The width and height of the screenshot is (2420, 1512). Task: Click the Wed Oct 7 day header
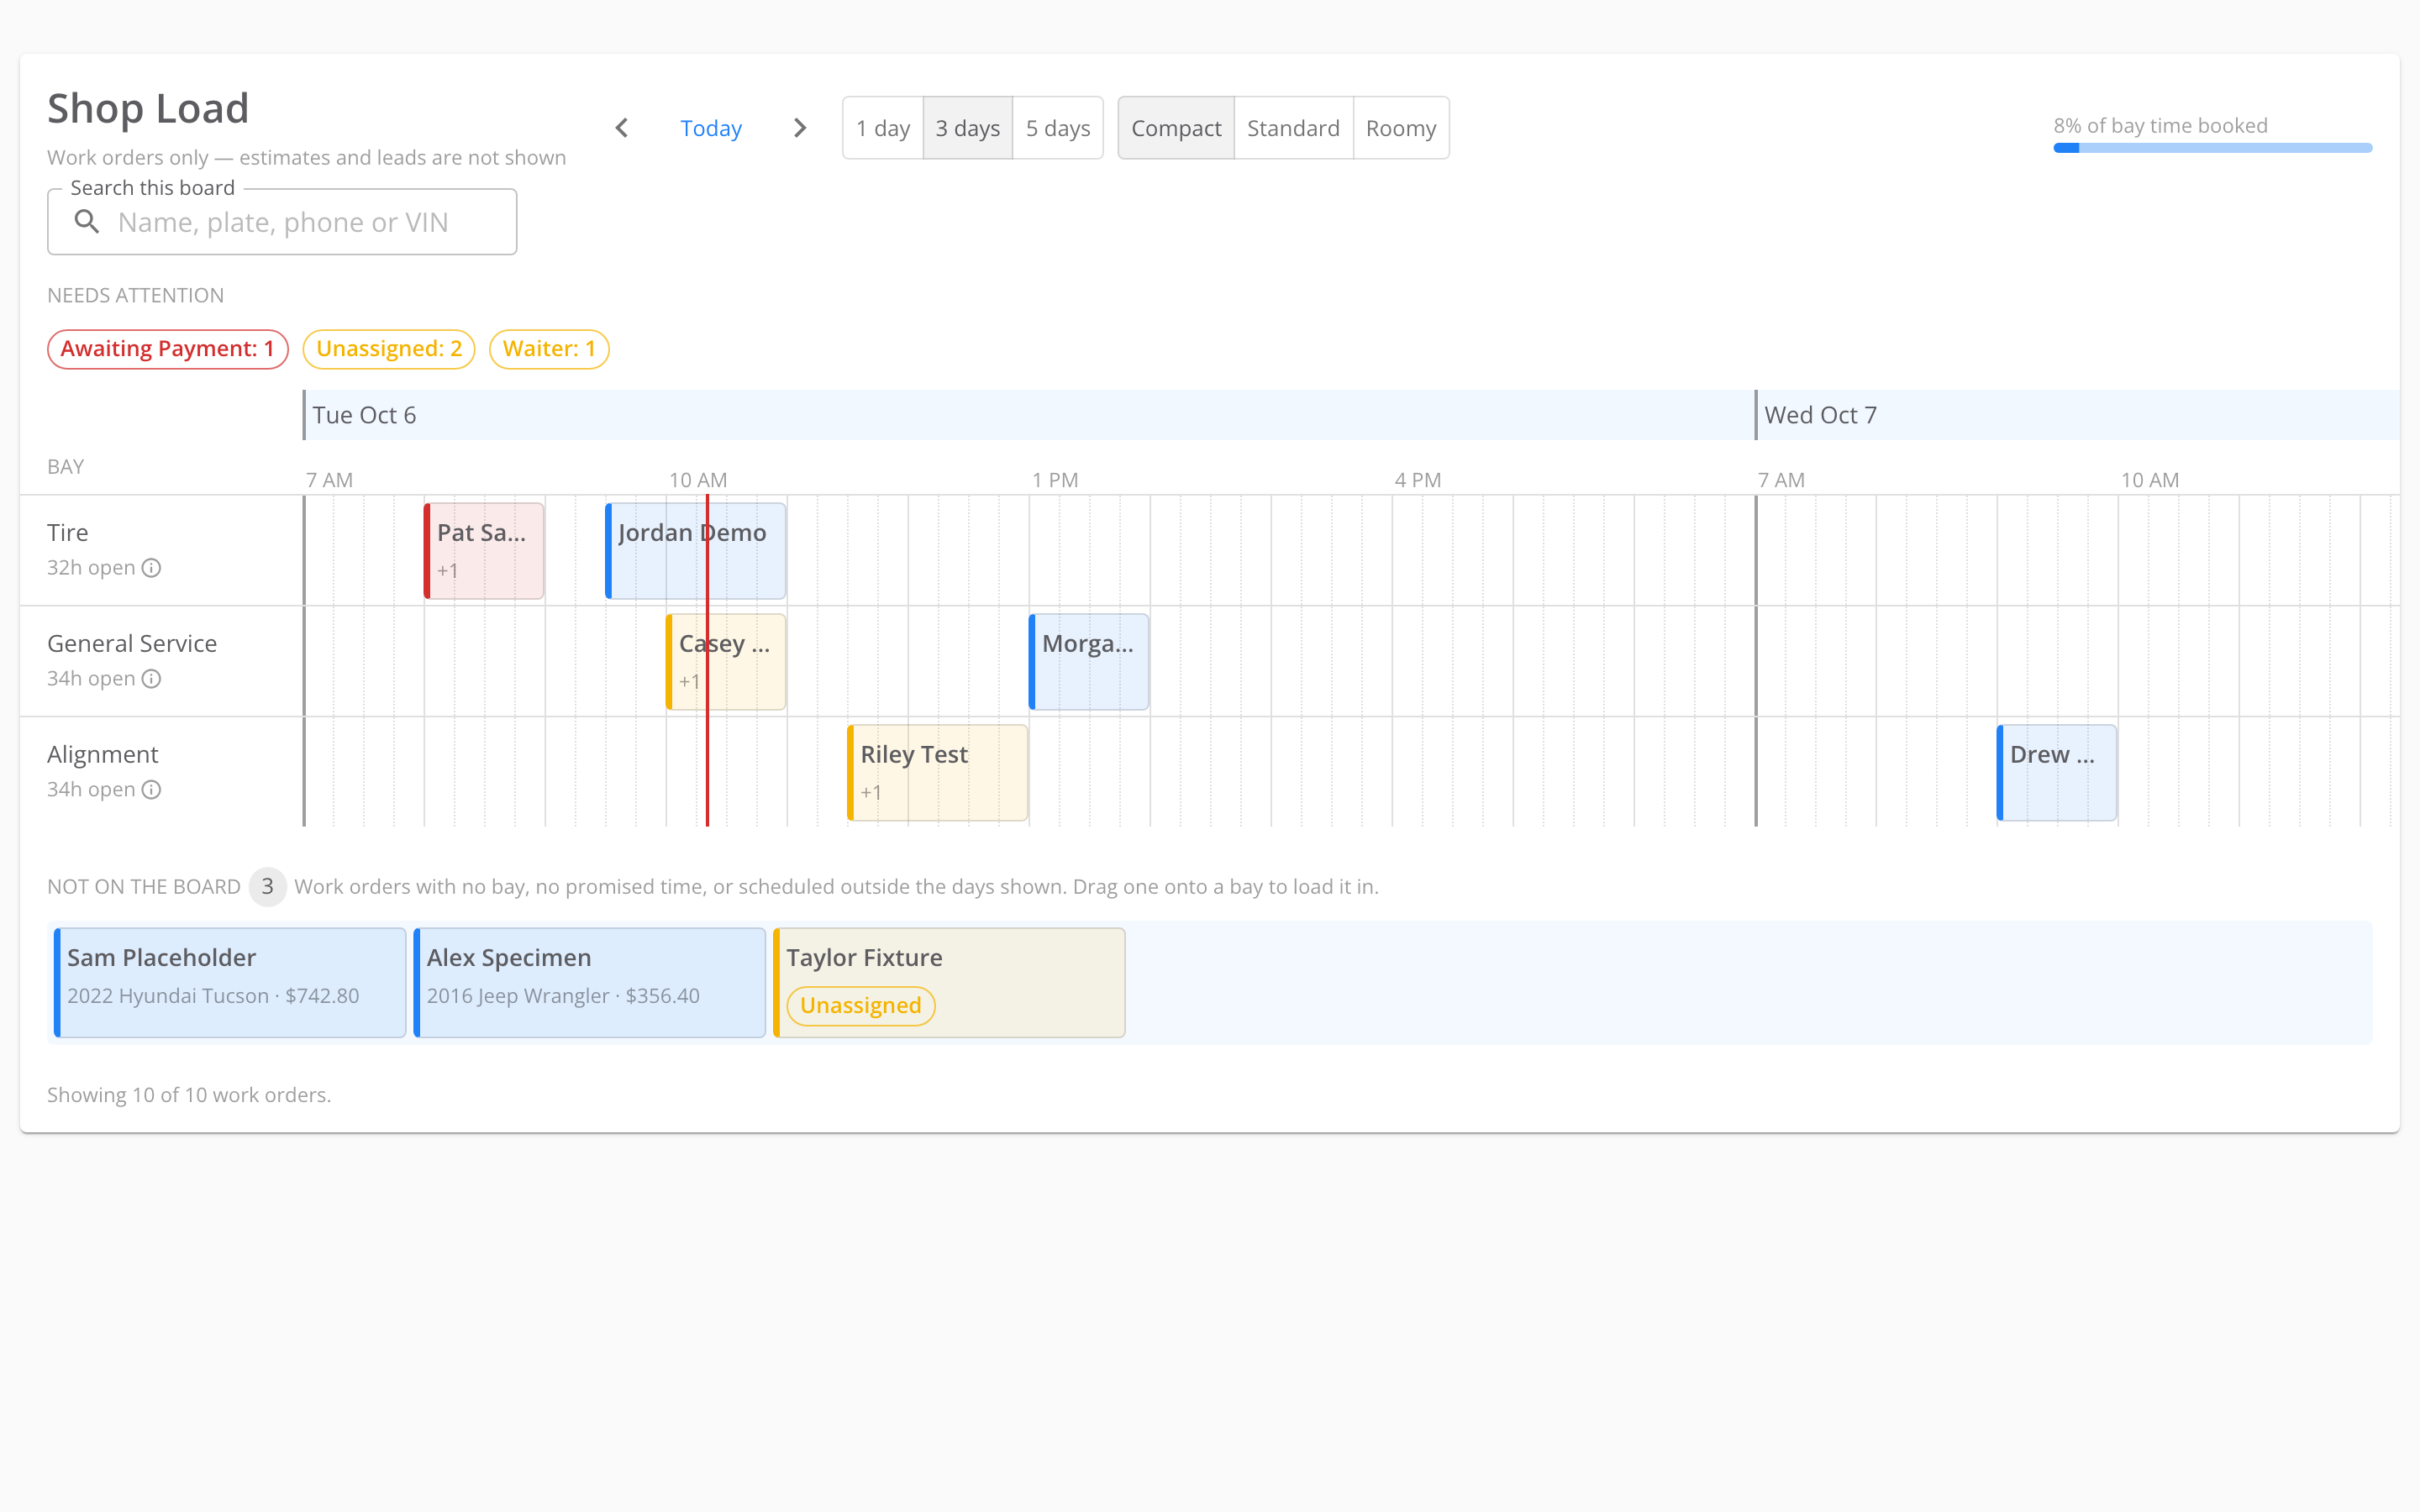(x=2078, y=415)
